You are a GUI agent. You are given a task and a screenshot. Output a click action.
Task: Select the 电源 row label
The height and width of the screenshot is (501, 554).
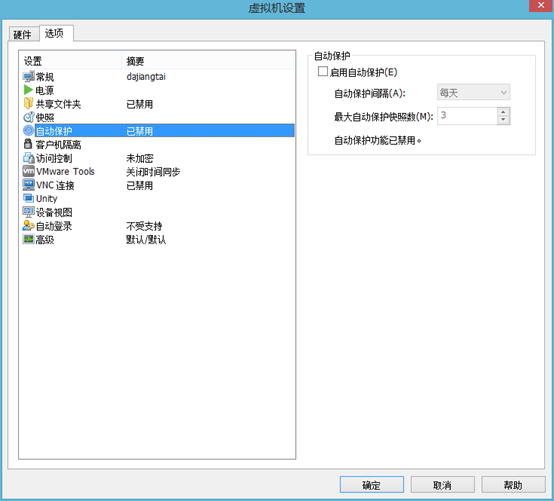tap(45, 90)
